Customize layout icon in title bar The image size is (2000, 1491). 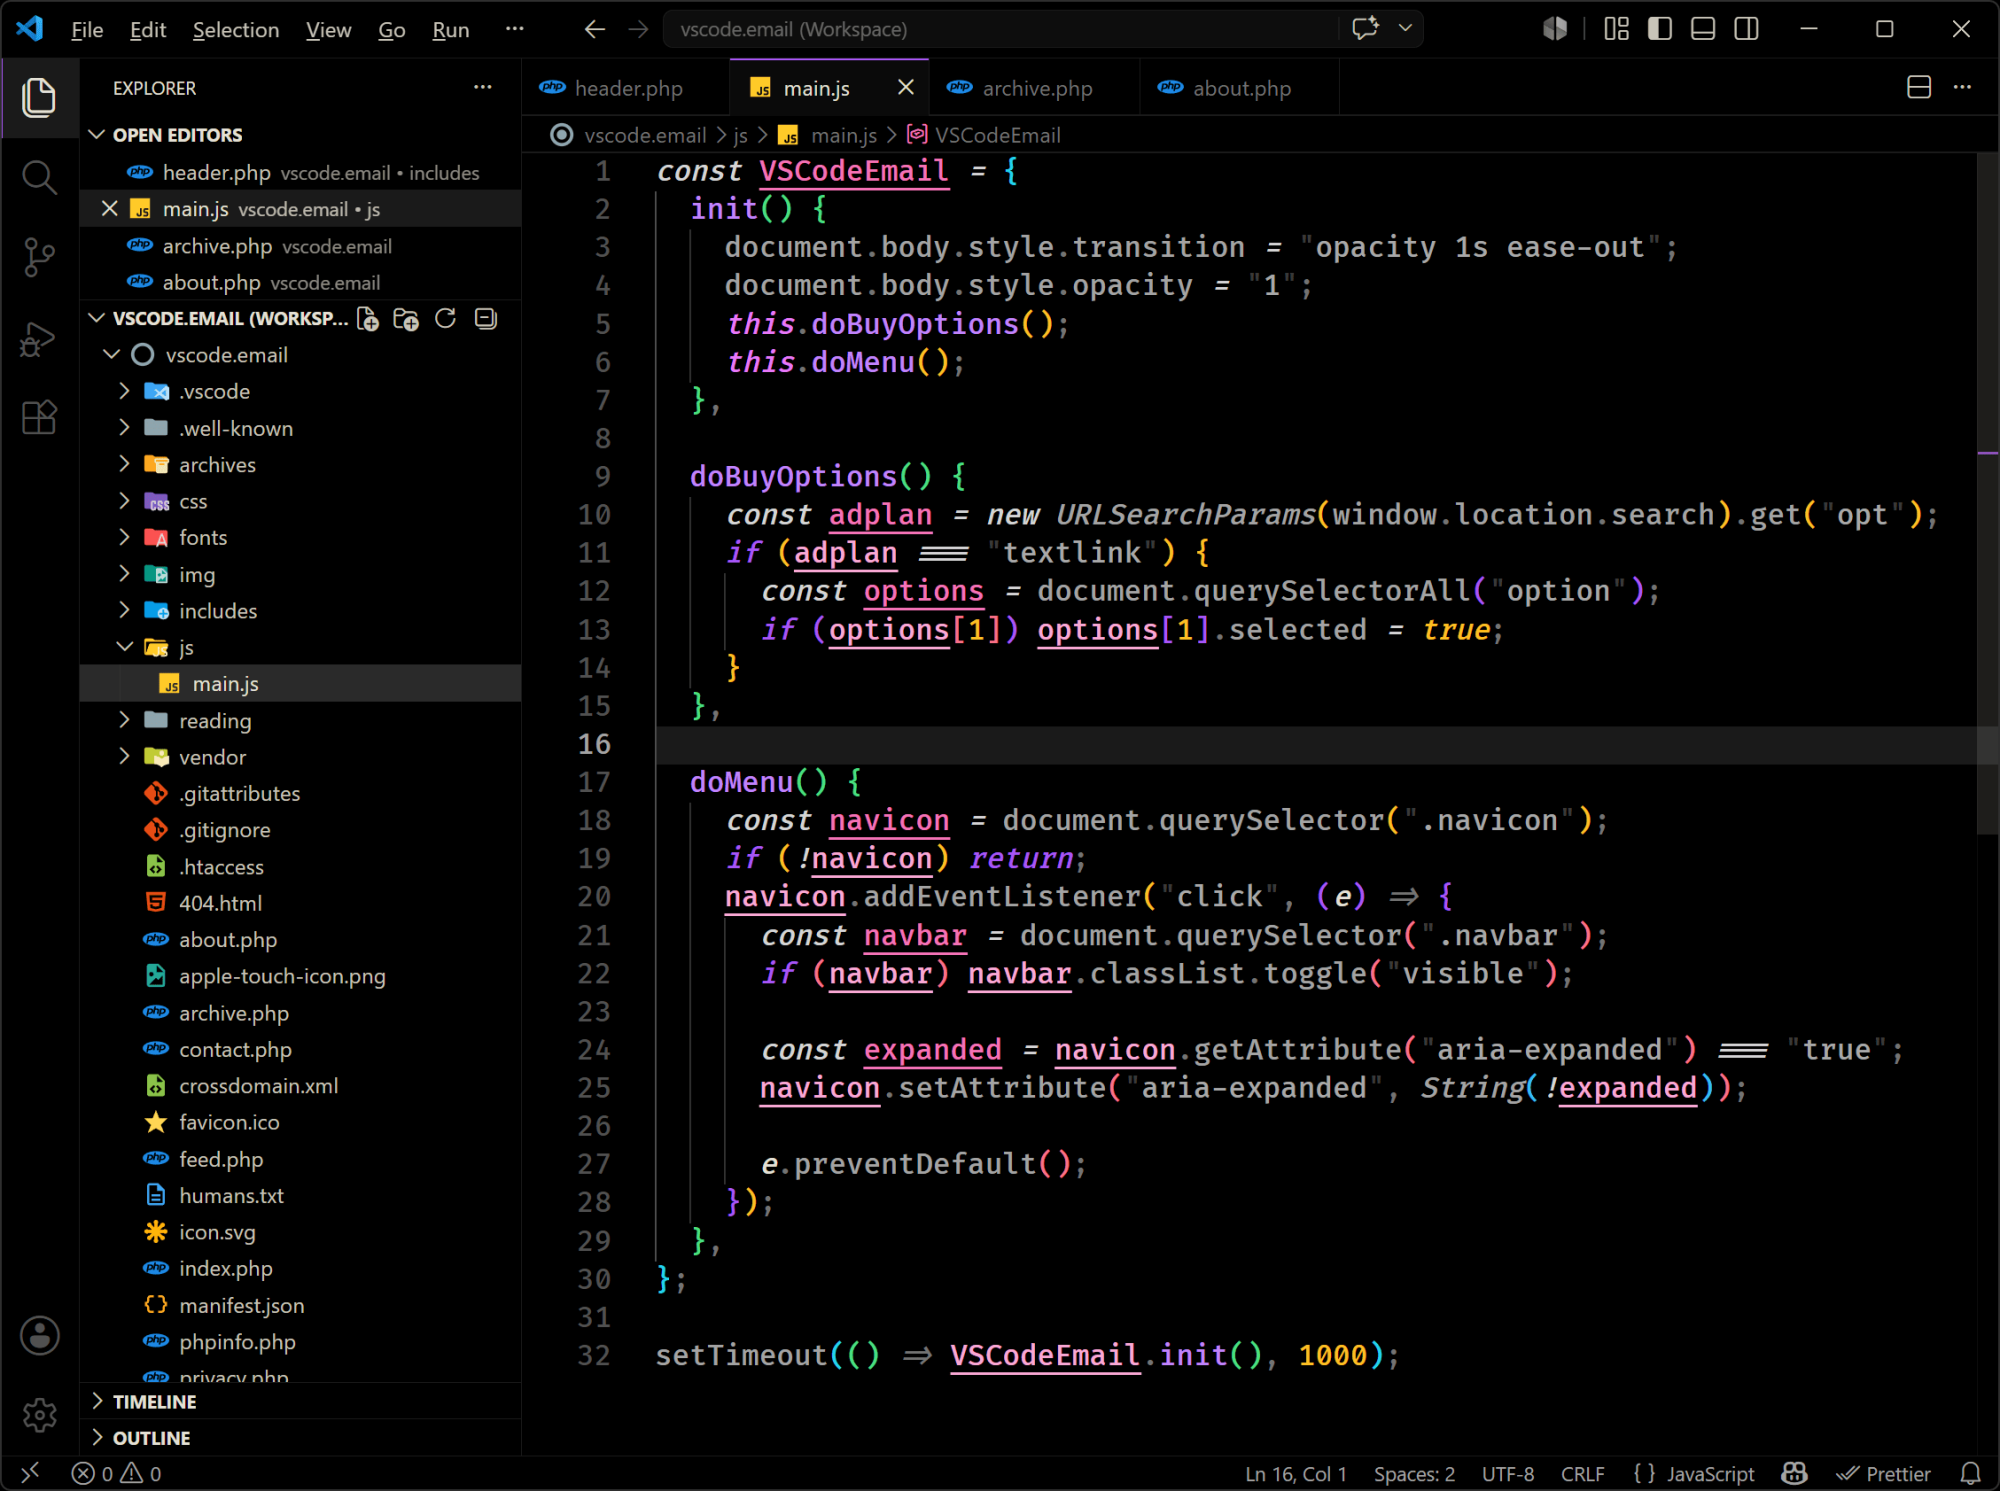(1617, 29)
